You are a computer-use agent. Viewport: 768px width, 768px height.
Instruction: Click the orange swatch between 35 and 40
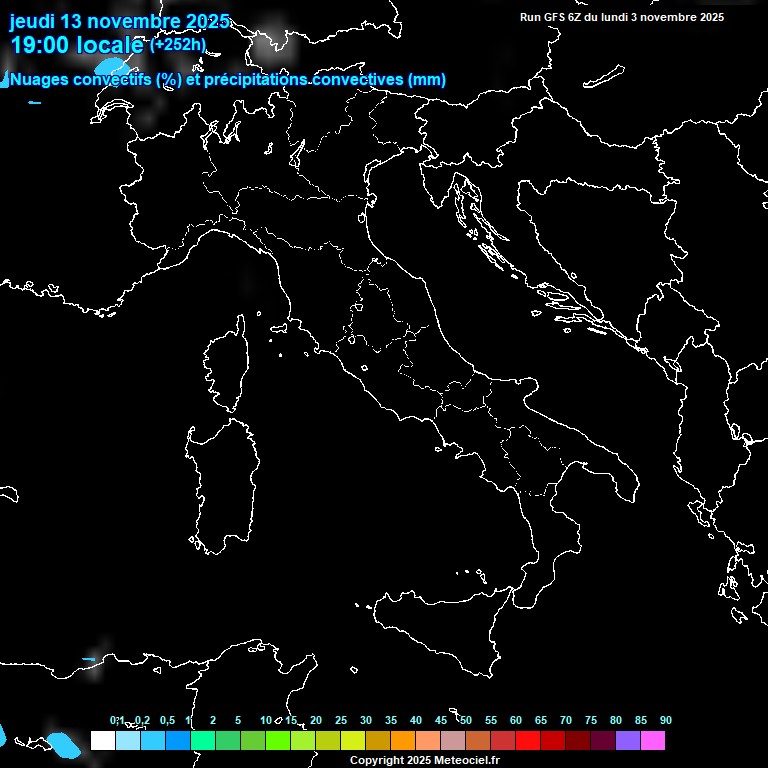(x=403, y=740)
